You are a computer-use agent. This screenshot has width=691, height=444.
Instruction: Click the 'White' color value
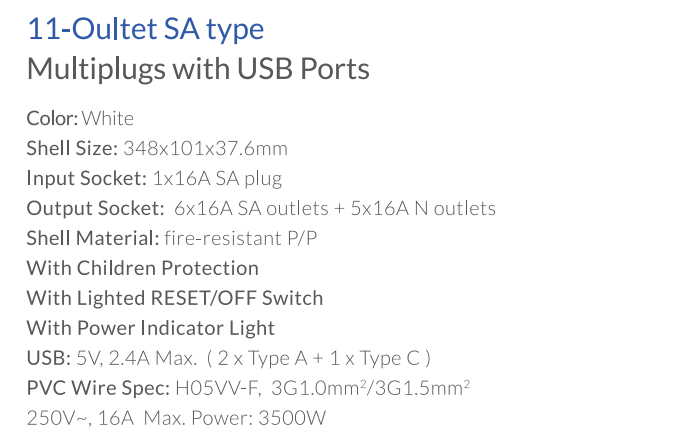click(108, 118)
